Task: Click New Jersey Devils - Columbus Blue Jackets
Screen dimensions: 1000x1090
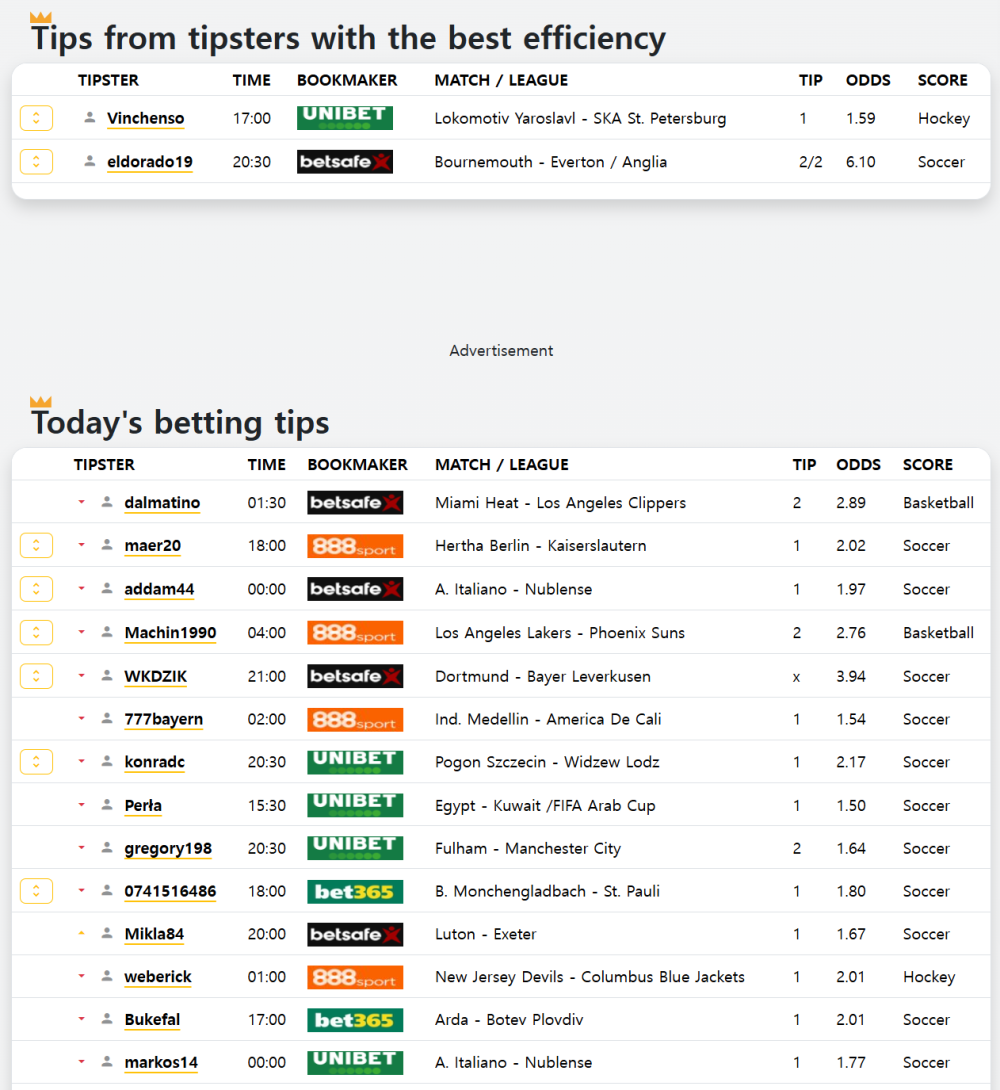Action: [x=589, y=977]
